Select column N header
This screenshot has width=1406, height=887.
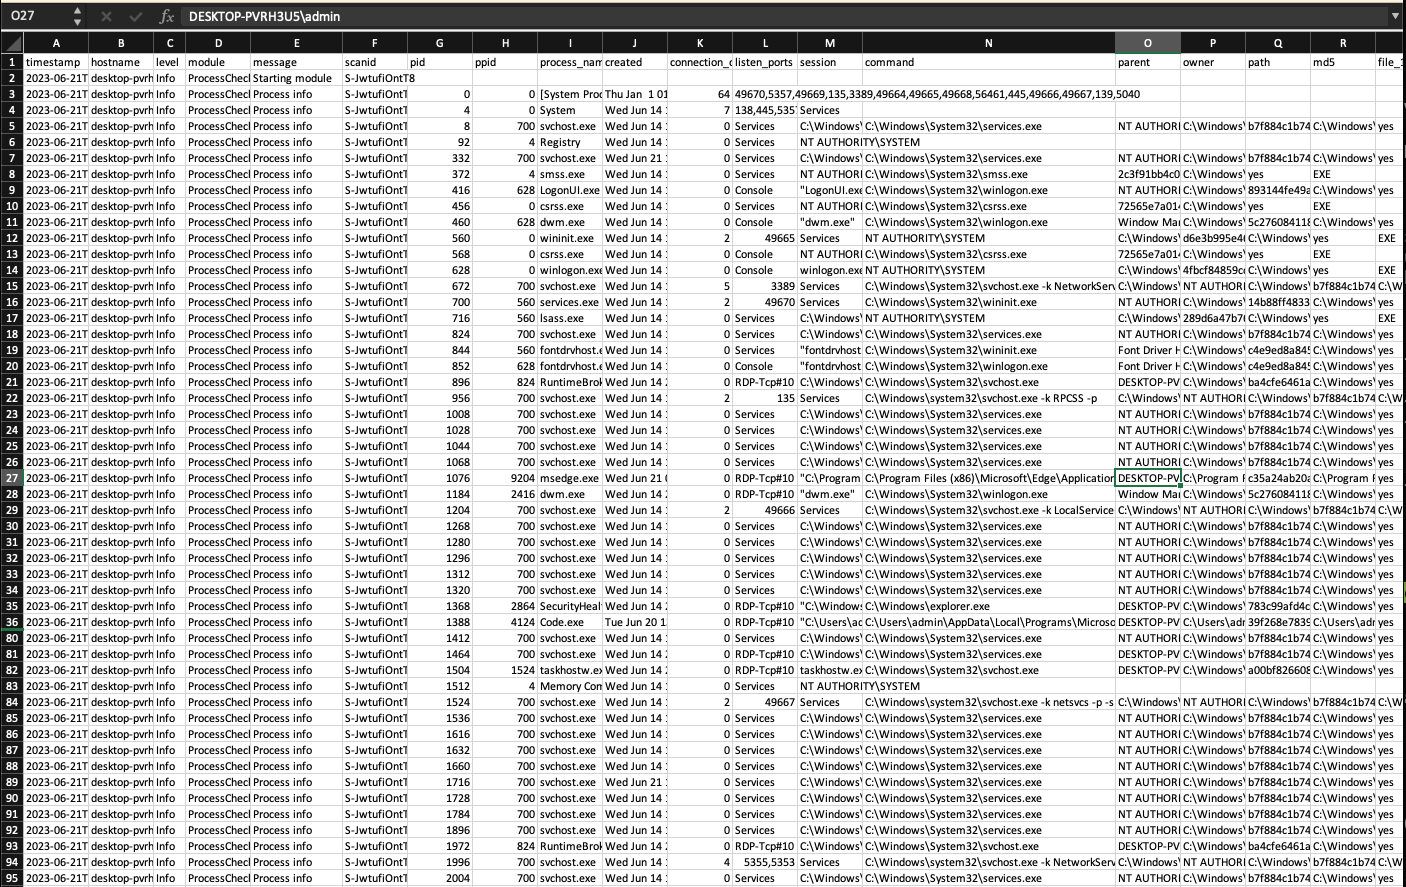[988, 43]
